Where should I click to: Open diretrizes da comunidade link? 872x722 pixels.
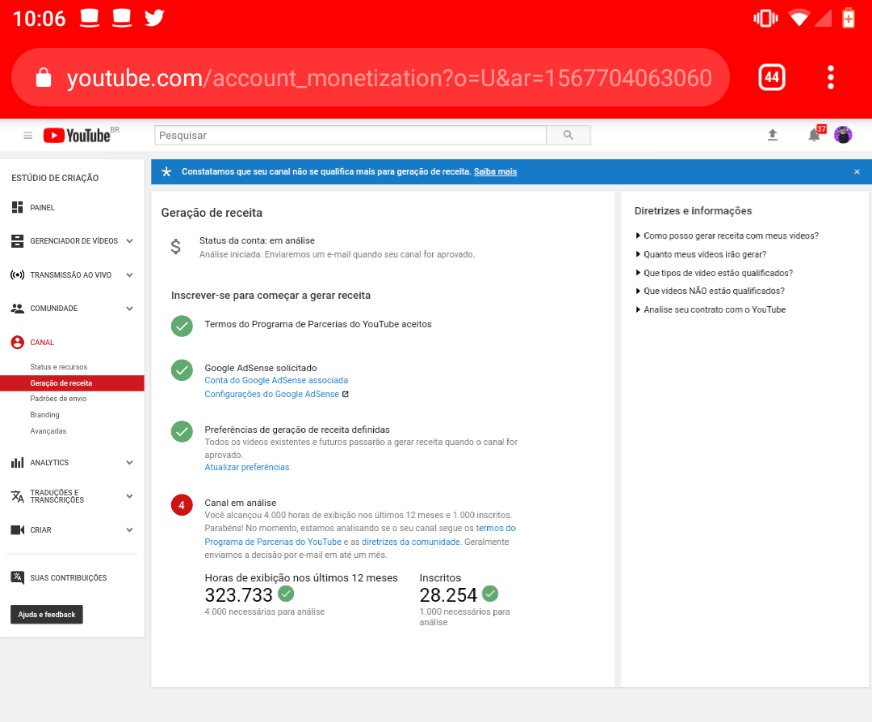tap(410, 542)
